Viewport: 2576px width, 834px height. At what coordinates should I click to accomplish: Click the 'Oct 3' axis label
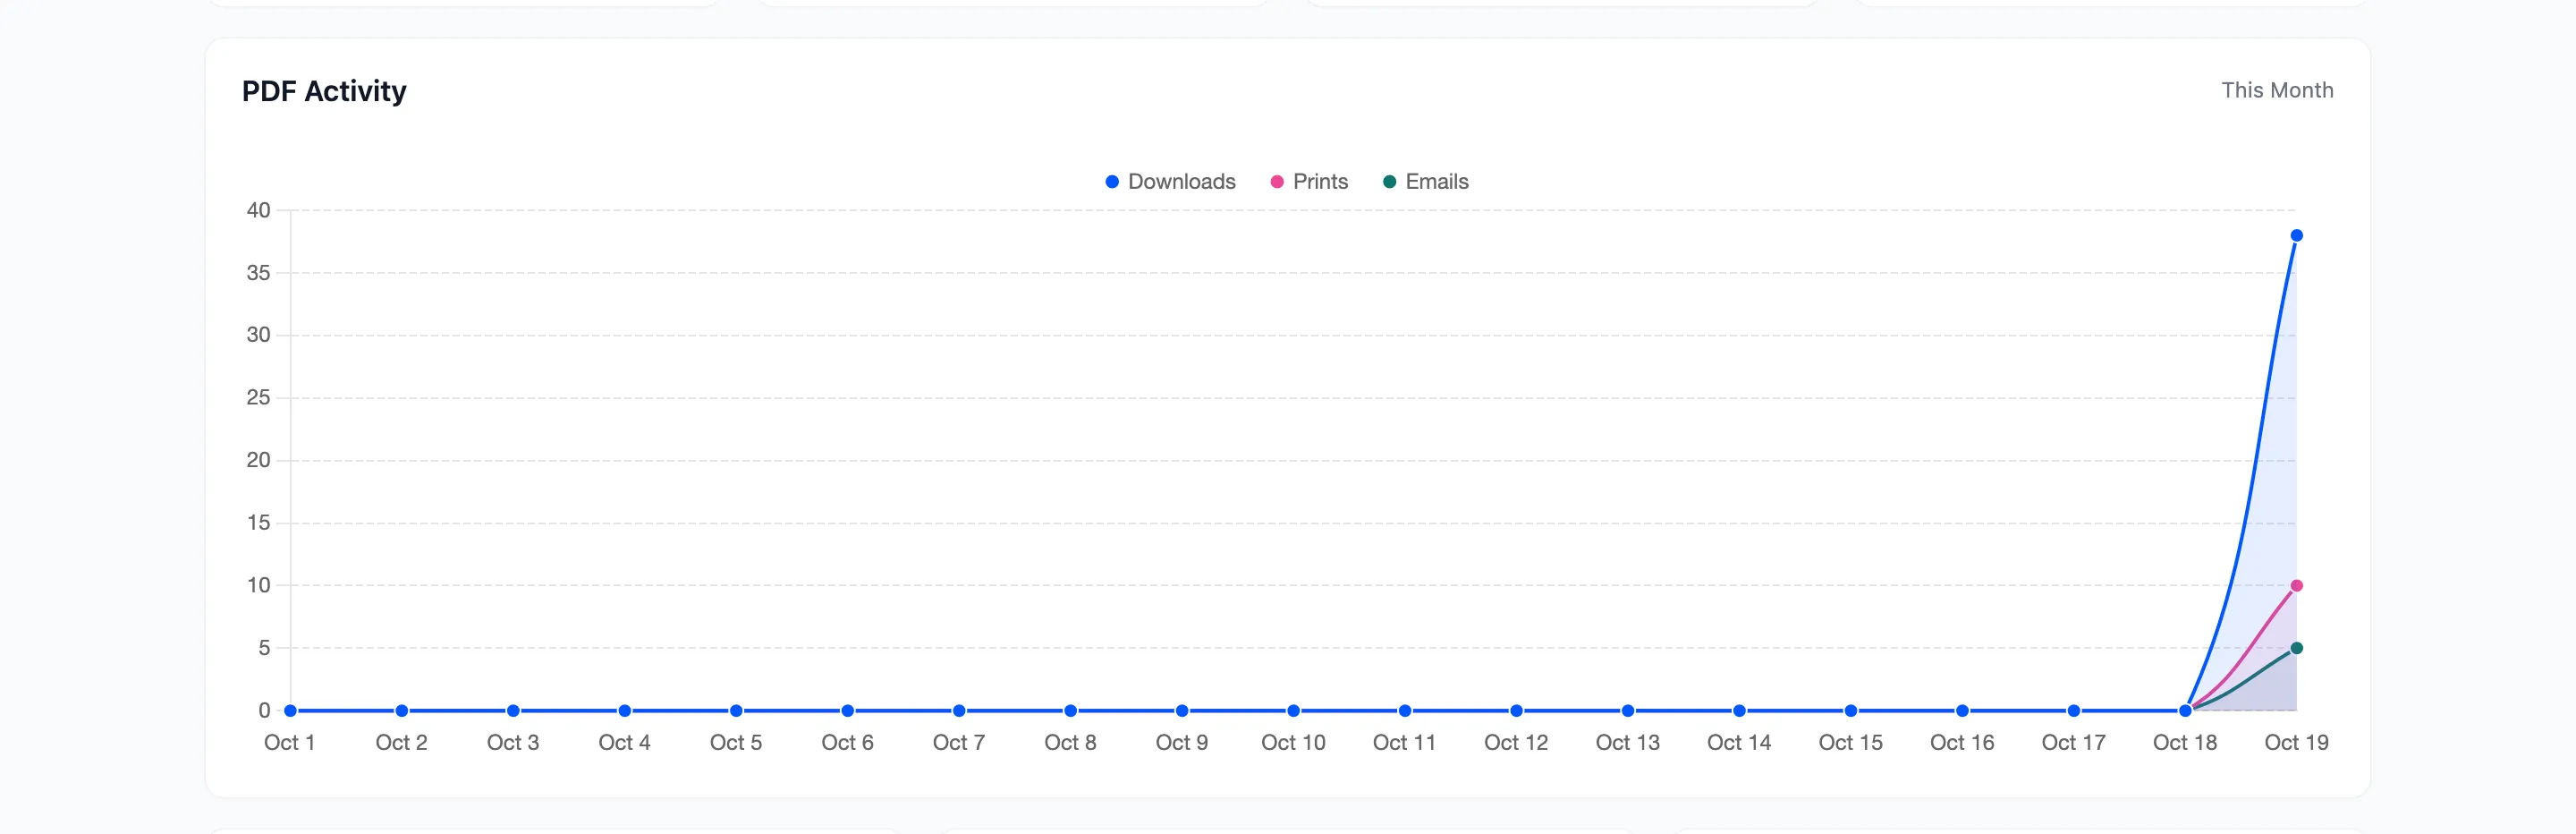coord(513,743)
